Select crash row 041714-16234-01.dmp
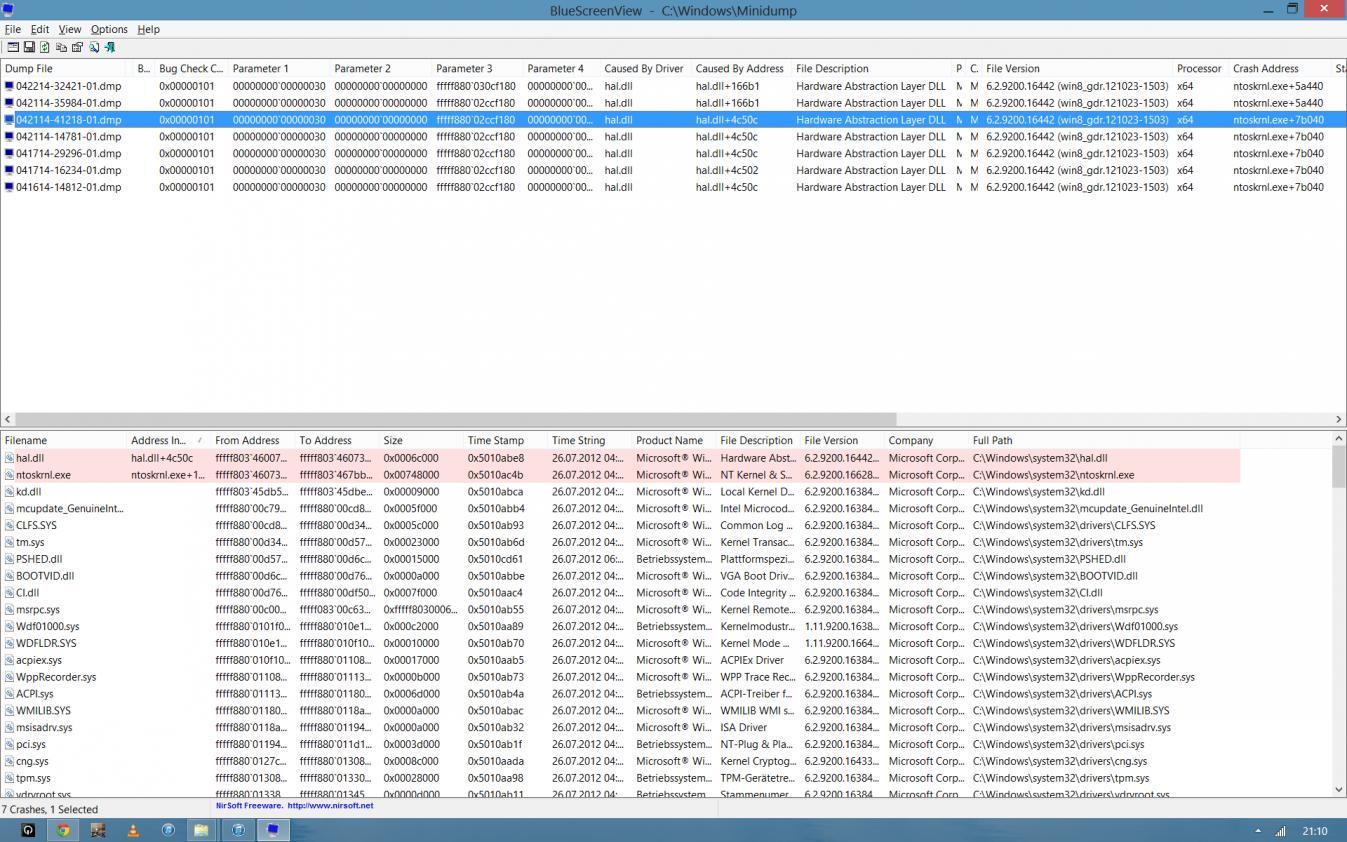The image size is (1347, 842). (672, 171)
